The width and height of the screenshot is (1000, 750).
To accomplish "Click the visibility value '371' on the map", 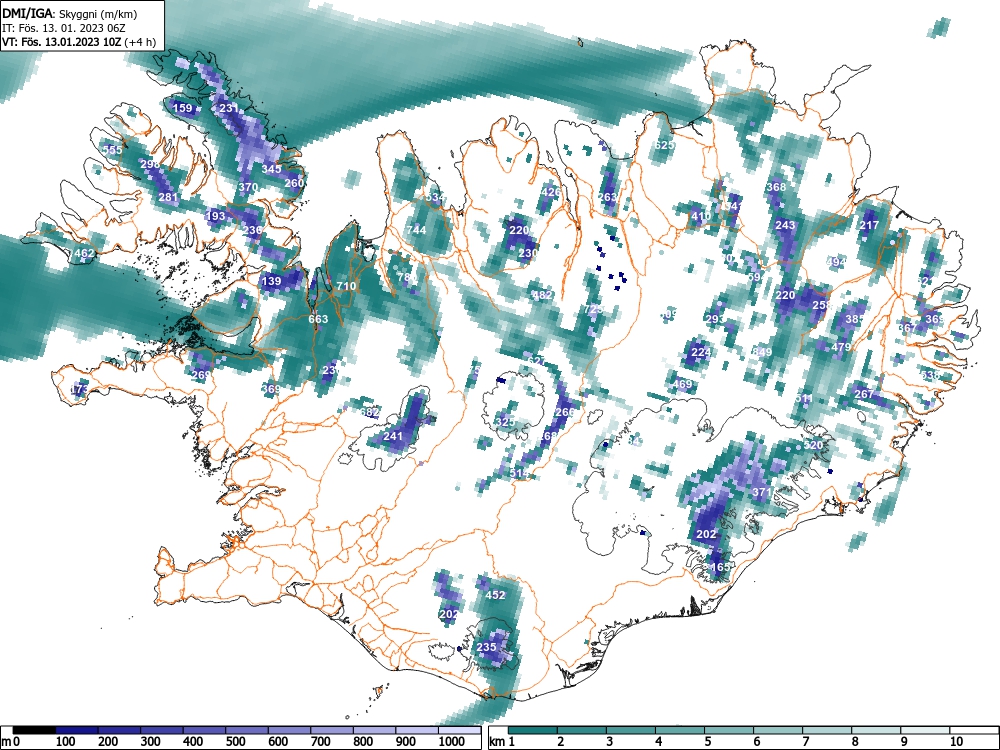I will pos(762,492).
